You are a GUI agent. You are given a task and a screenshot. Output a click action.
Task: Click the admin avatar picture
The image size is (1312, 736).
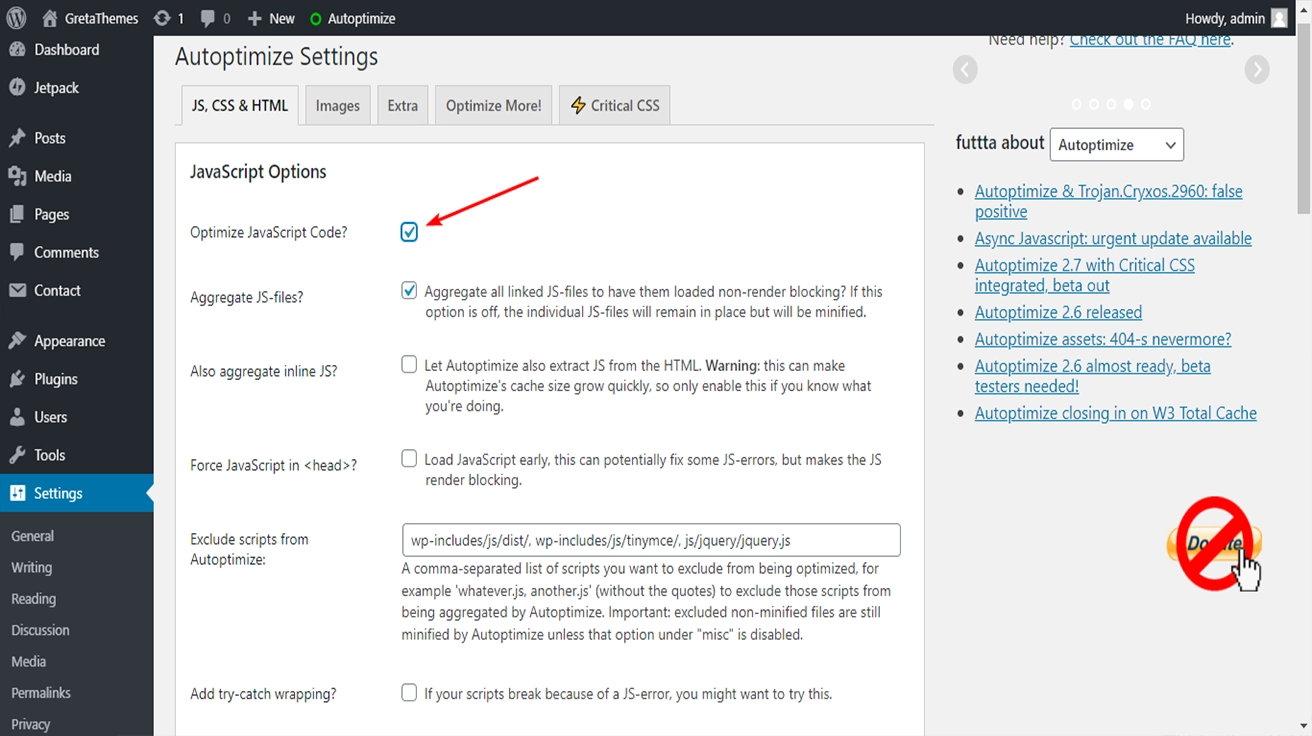point(1279,18)
